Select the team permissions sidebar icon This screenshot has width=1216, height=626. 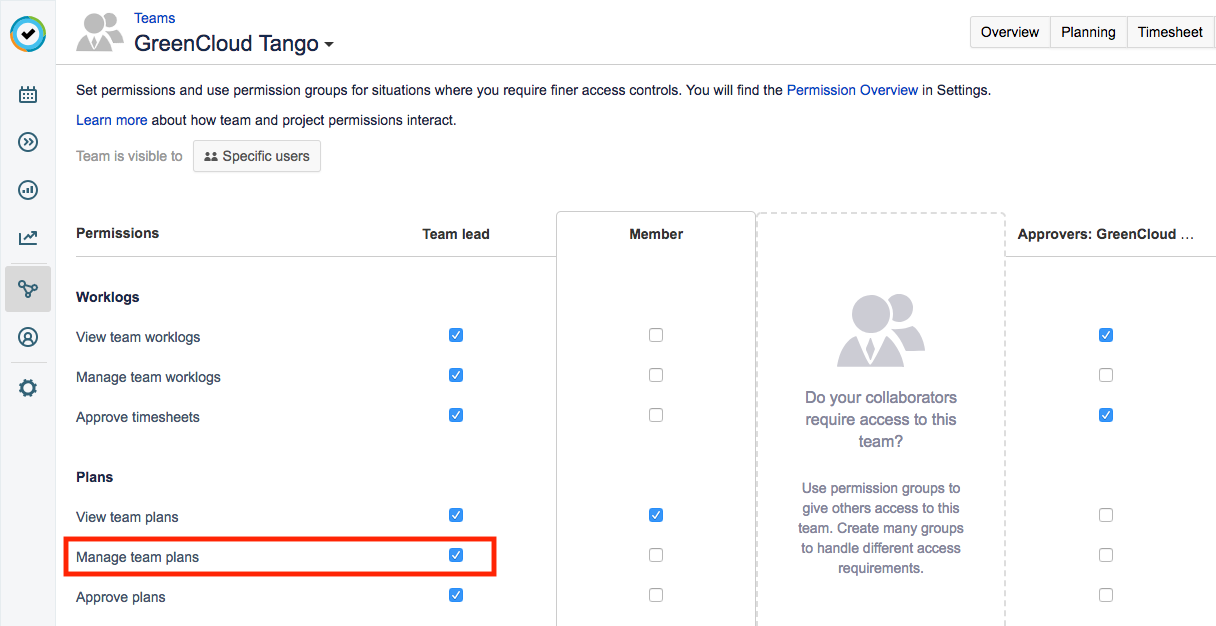[27, 288]
